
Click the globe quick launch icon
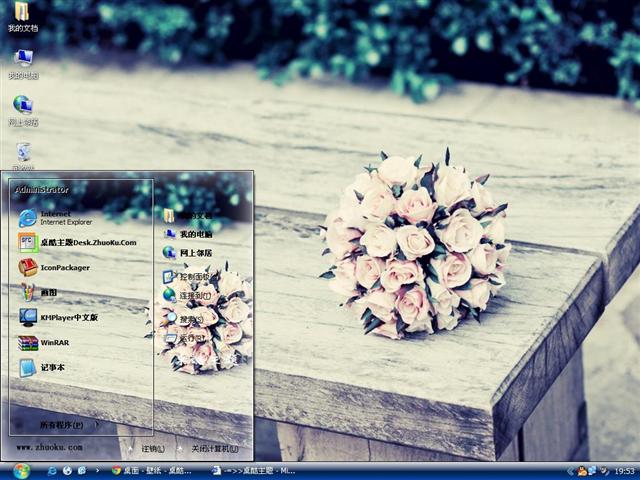click(x=67, y=471)
